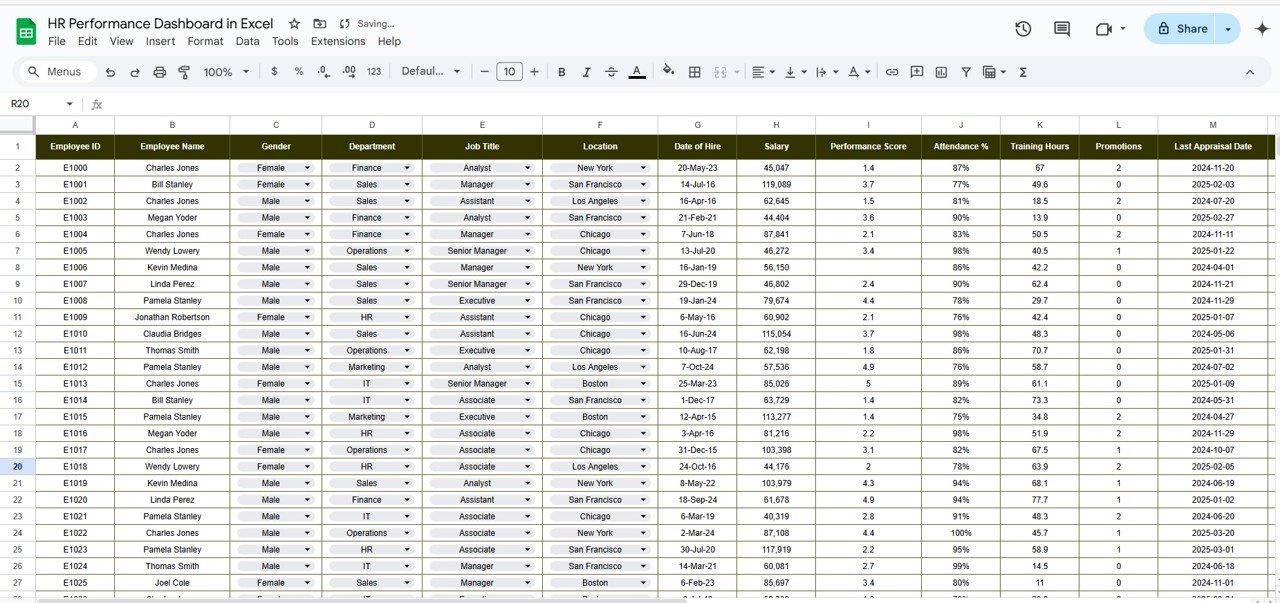Select the cell containing Jonathan Robertson

(172, 317)
